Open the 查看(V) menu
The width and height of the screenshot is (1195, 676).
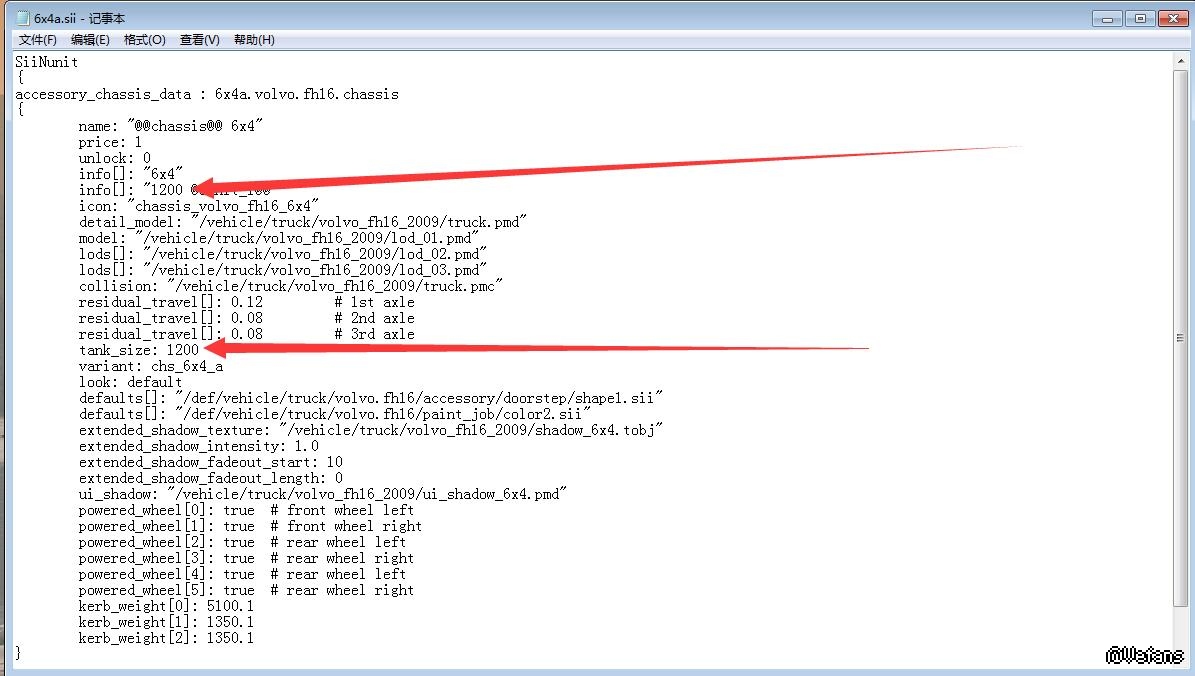[200, 40]
